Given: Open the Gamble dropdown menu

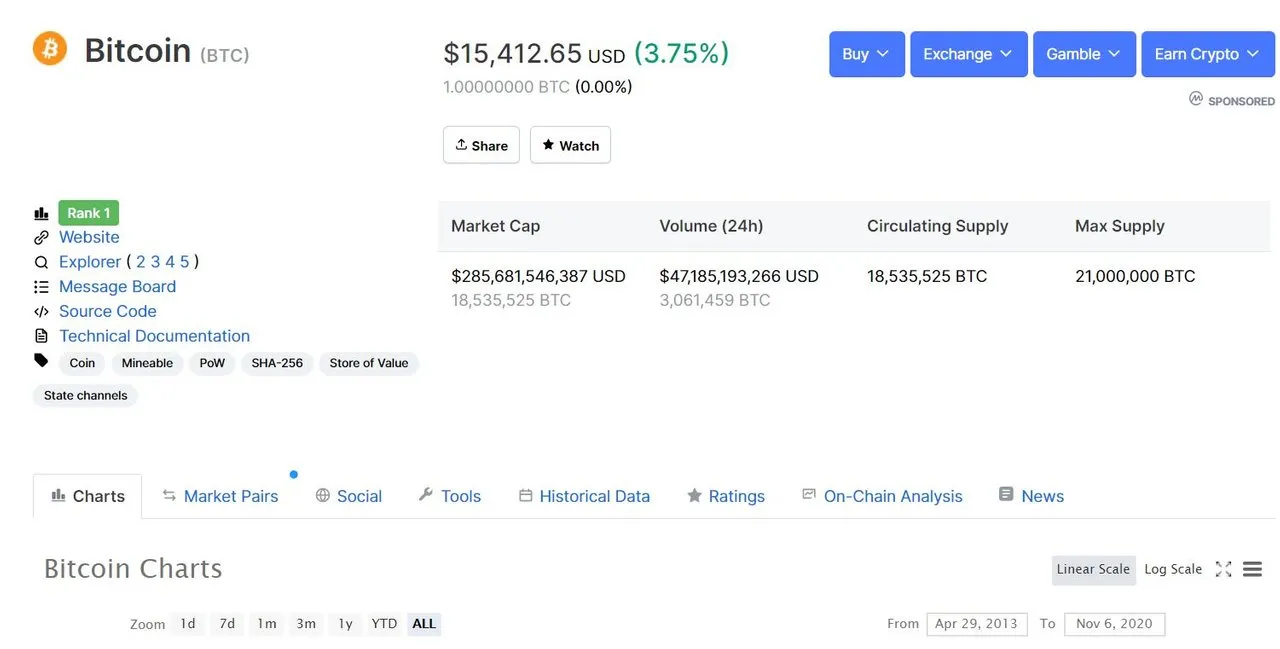Looking at the screenshot, I should (x=1084, y=54).
